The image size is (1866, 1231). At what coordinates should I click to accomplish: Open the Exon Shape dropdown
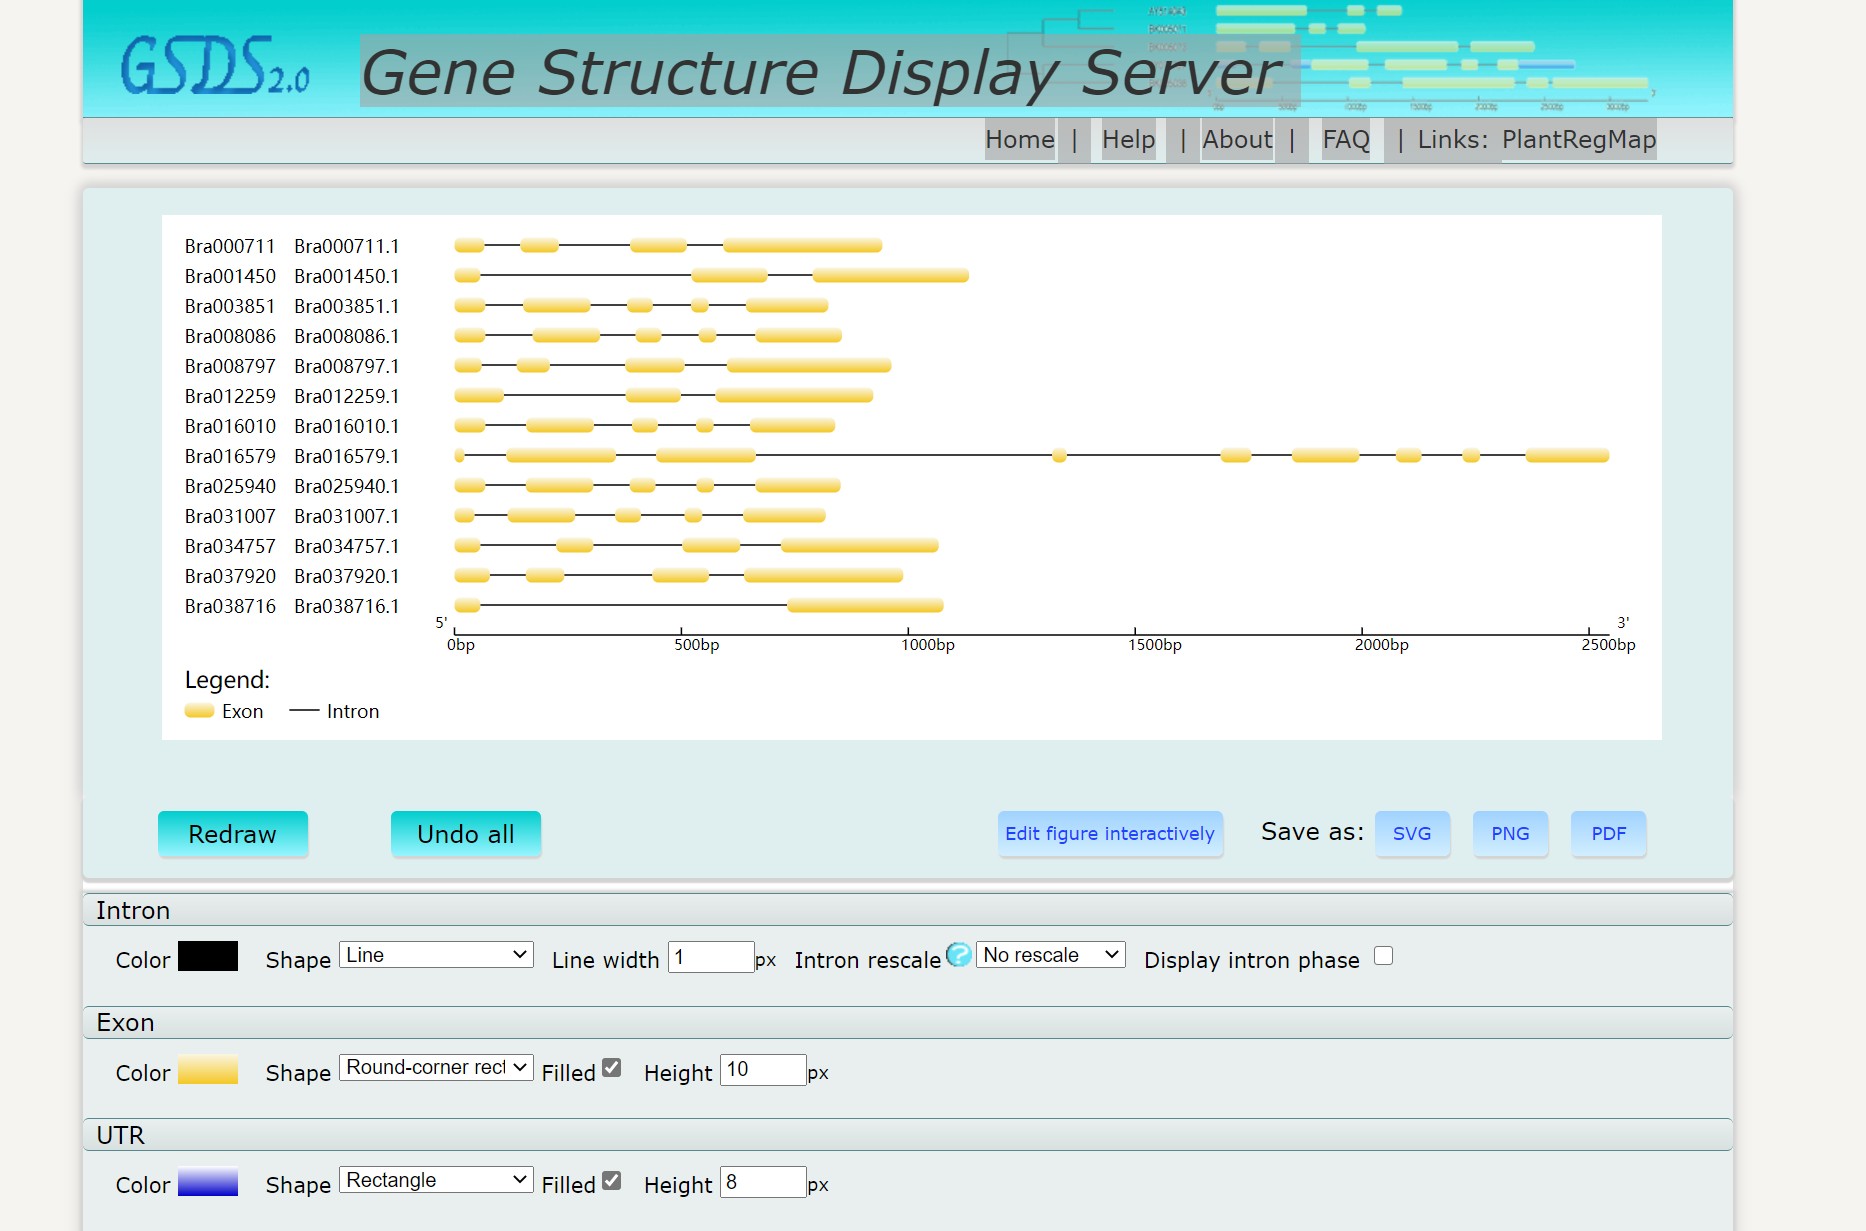click(x=436, y=1067)
